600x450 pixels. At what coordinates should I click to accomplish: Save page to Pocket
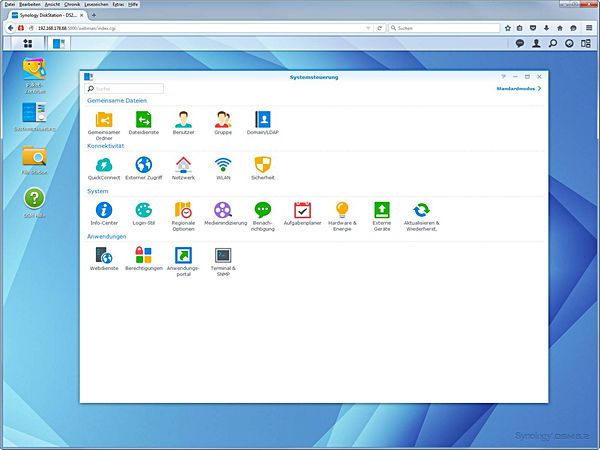pos(533,28)
